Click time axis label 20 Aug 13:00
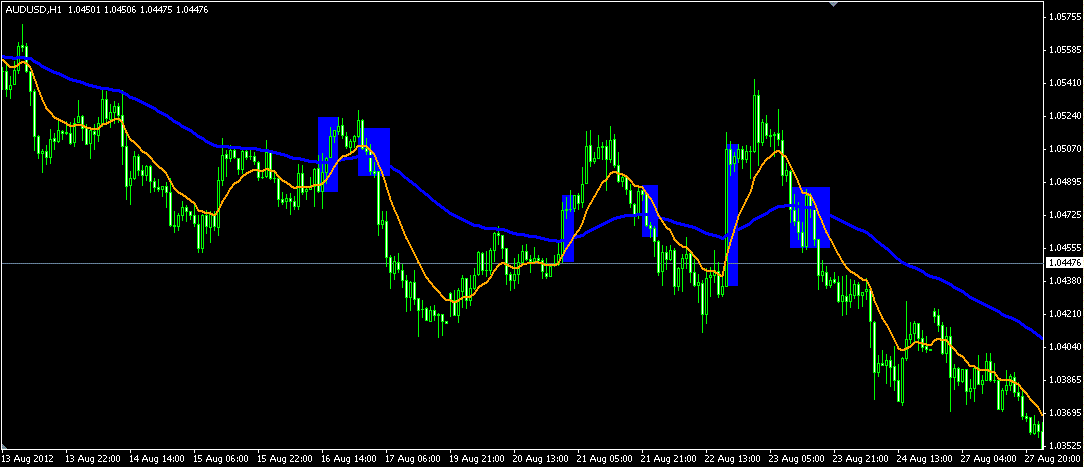The height and width of the screenshot is (467, 1084). pos(541,459)
